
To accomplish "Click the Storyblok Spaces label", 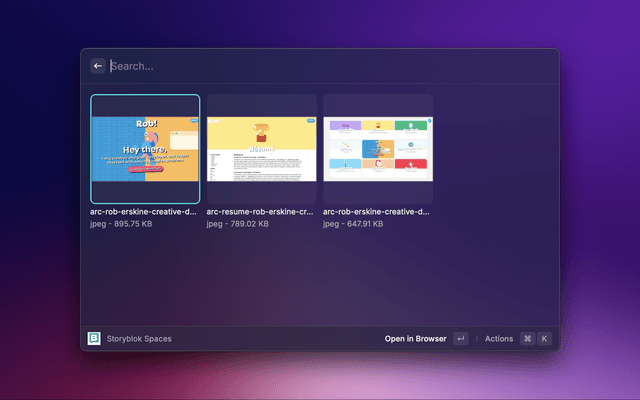I will [139, 339].
